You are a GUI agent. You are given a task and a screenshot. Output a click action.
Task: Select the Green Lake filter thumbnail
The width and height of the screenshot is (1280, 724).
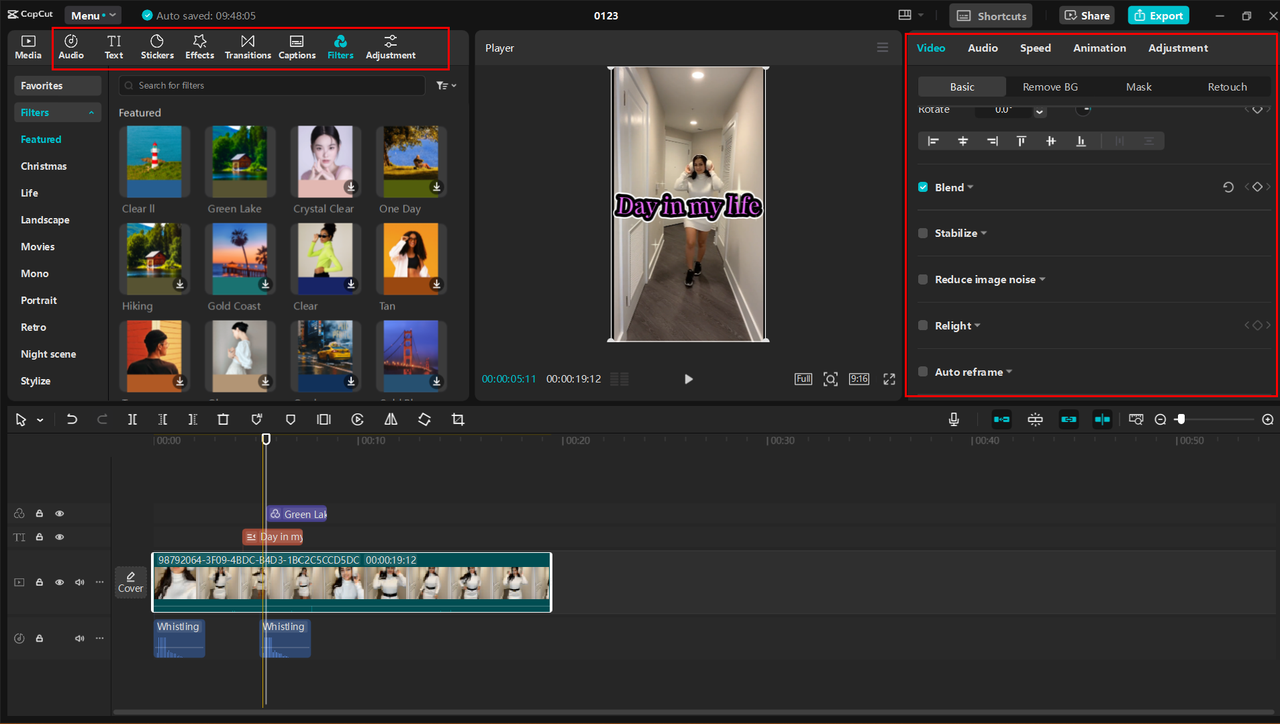point(239,161)
